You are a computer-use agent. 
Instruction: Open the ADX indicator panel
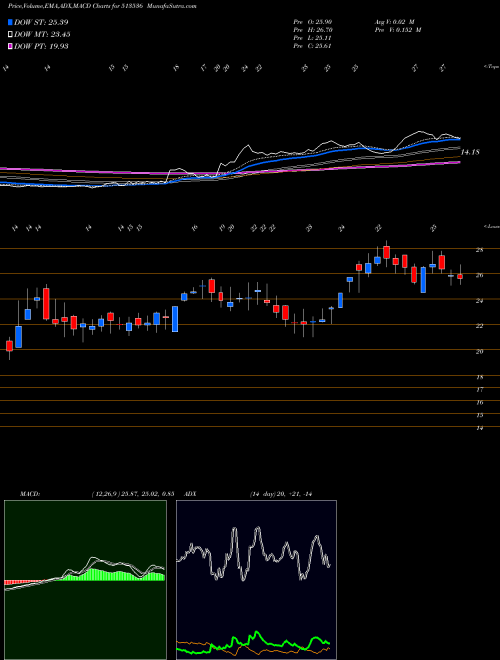point(256,580)
